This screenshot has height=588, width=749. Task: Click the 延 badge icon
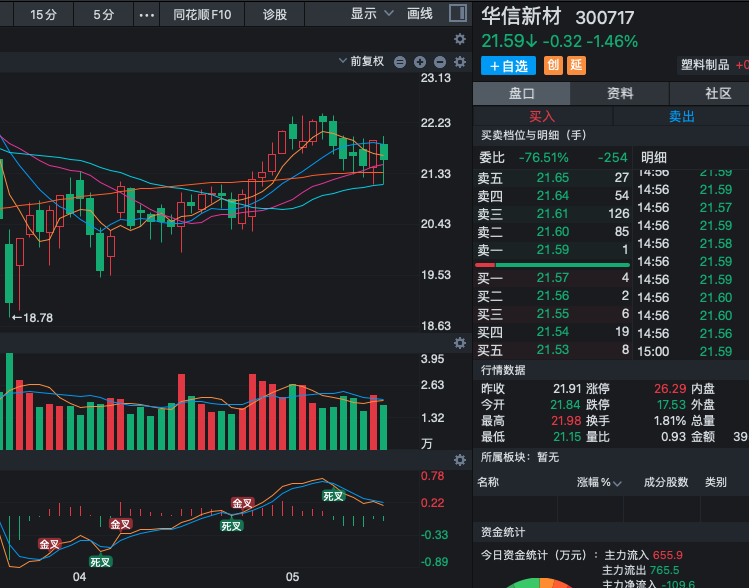(x=576, y=65)
